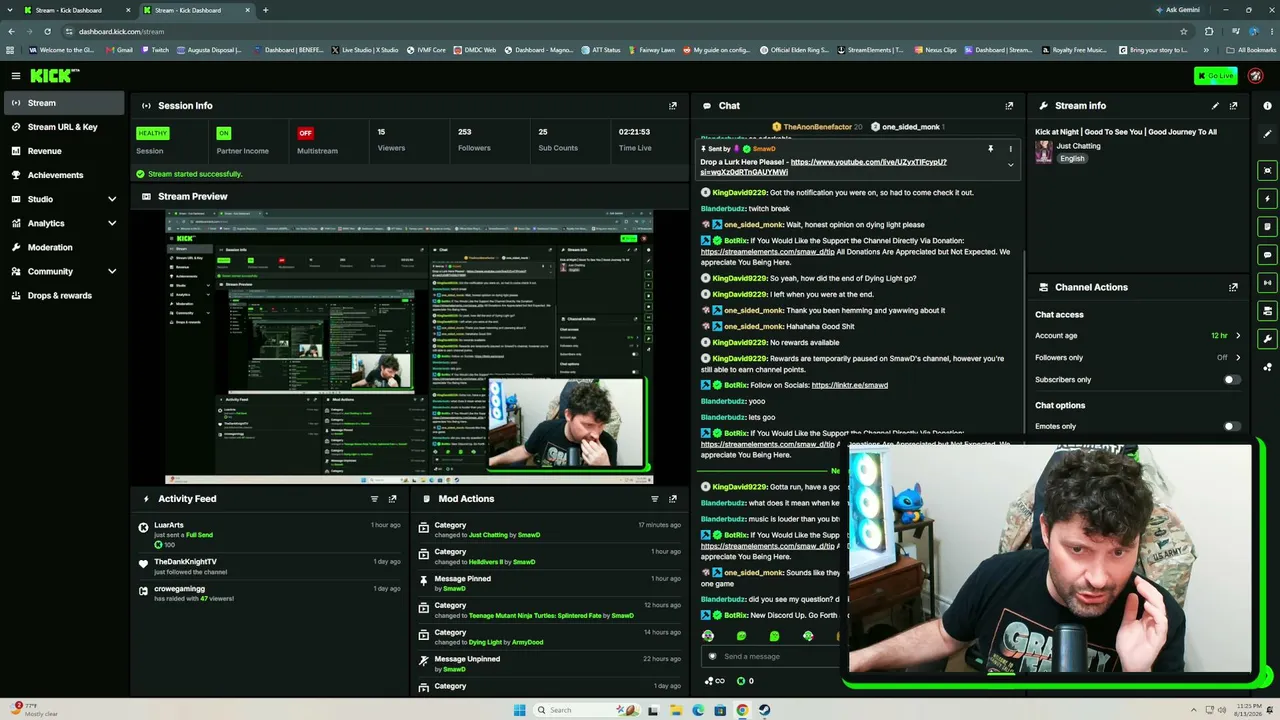Click LuarArts in the Activity Feed
1280x720 pixels.
pos(169,525)
